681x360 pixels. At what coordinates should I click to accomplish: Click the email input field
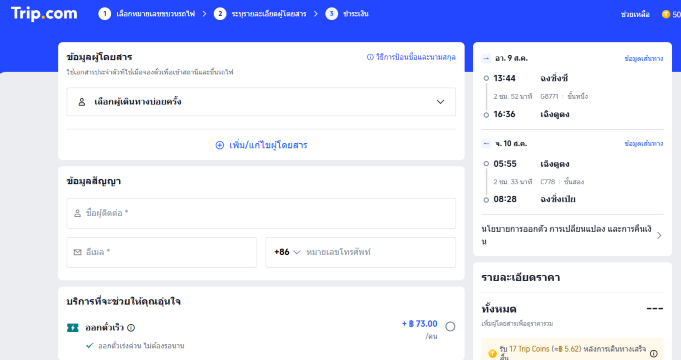(x=162, y=252)
